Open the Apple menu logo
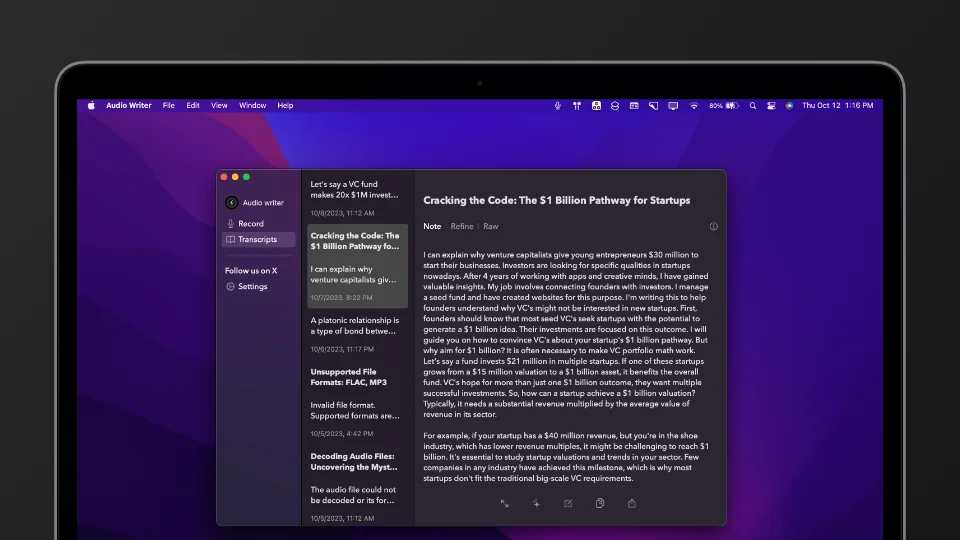The height and width of the screenshot is (540, 960). [x=91, y=105]
